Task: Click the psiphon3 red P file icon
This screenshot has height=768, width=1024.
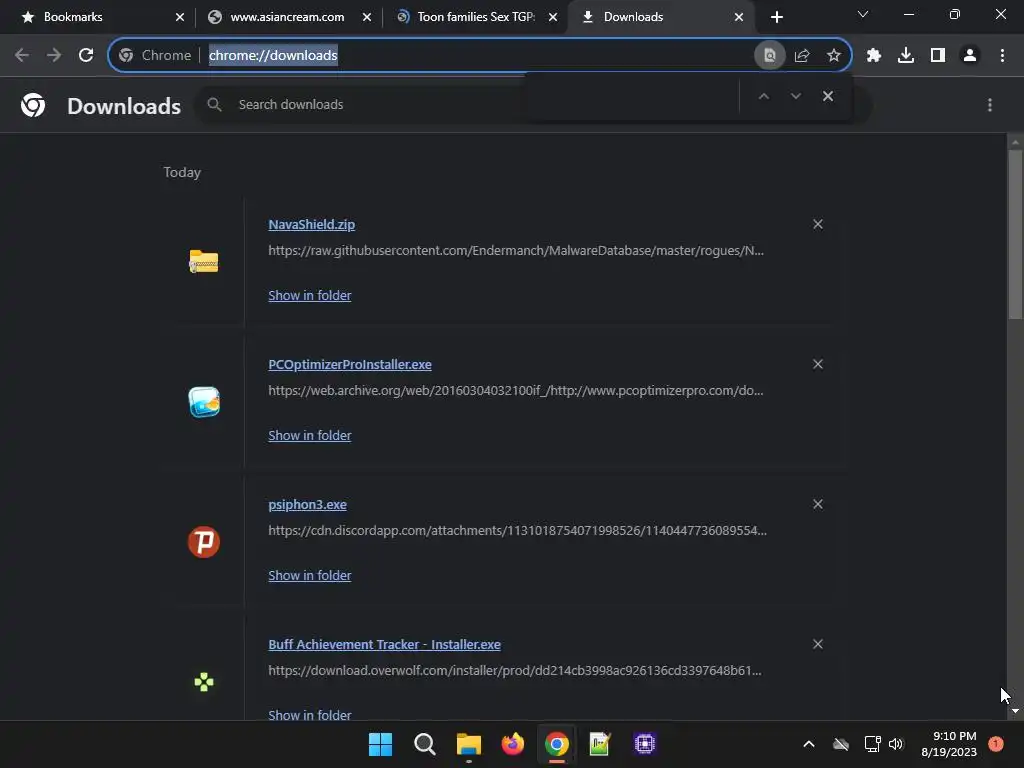Action: click(204, 542)
